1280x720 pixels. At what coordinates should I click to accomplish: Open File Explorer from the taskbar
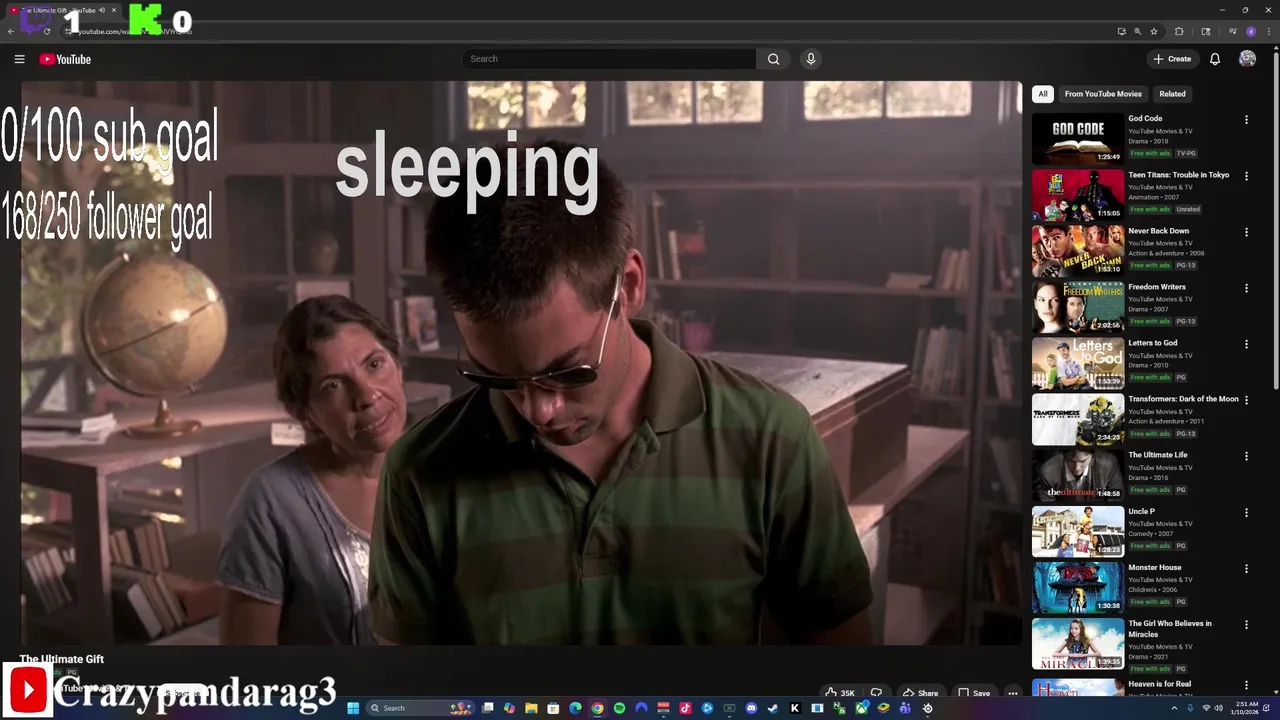(x=531, y=708)
